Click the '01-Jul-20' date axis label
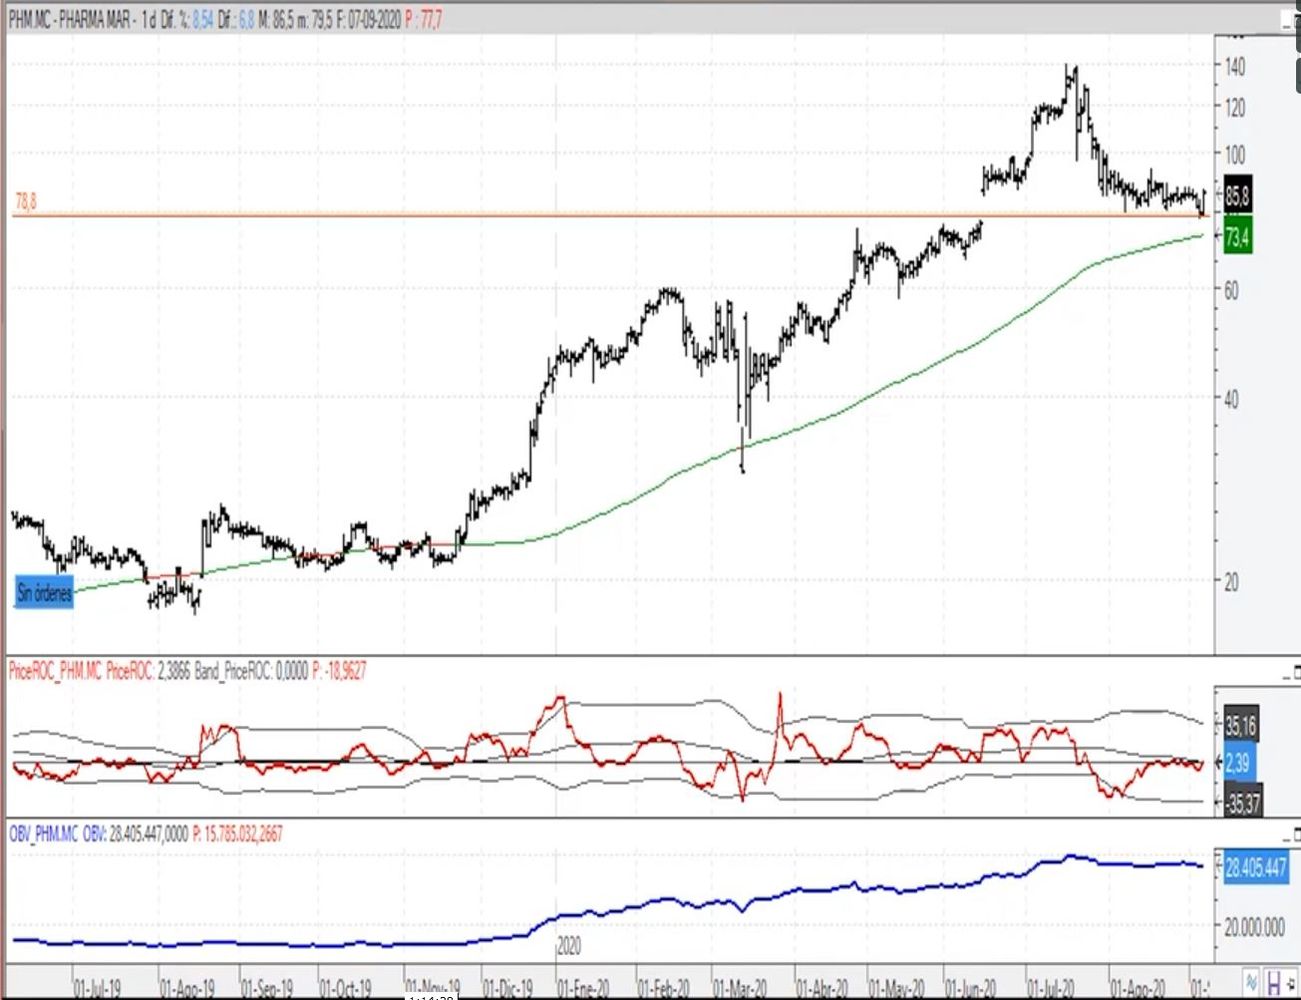The image size is (1301, 1000). click(1051, 989)
